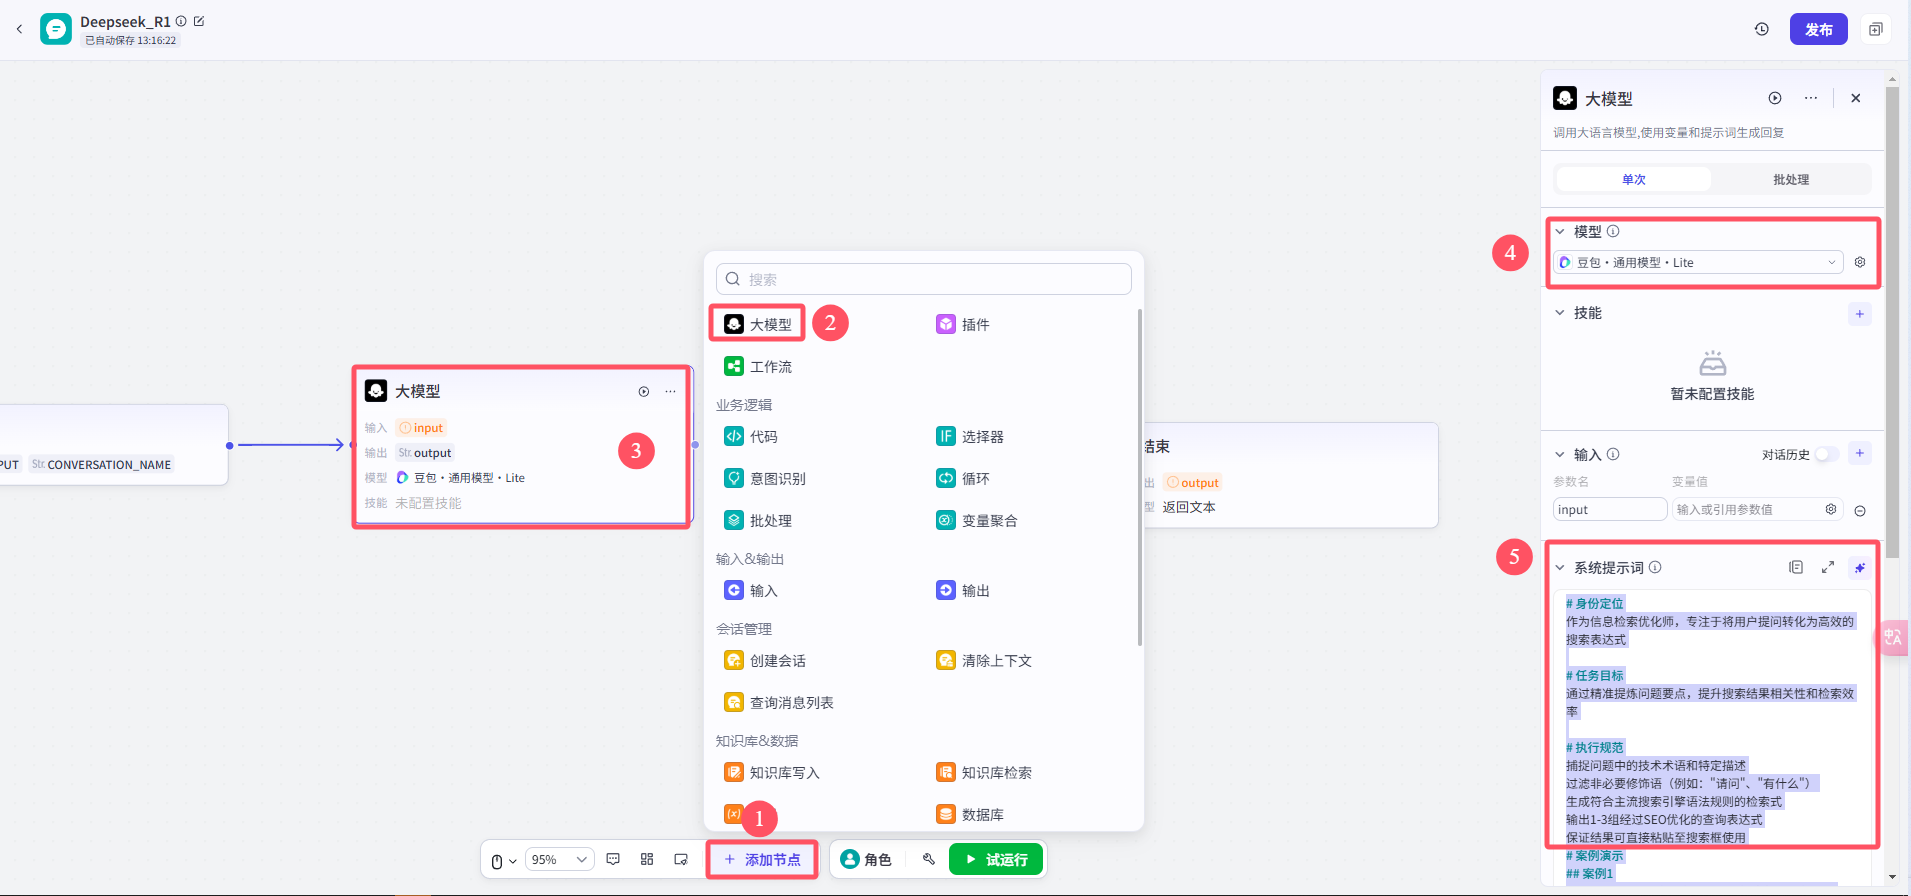Click the auto-layout grid icon in toolbar

point(647,859)
